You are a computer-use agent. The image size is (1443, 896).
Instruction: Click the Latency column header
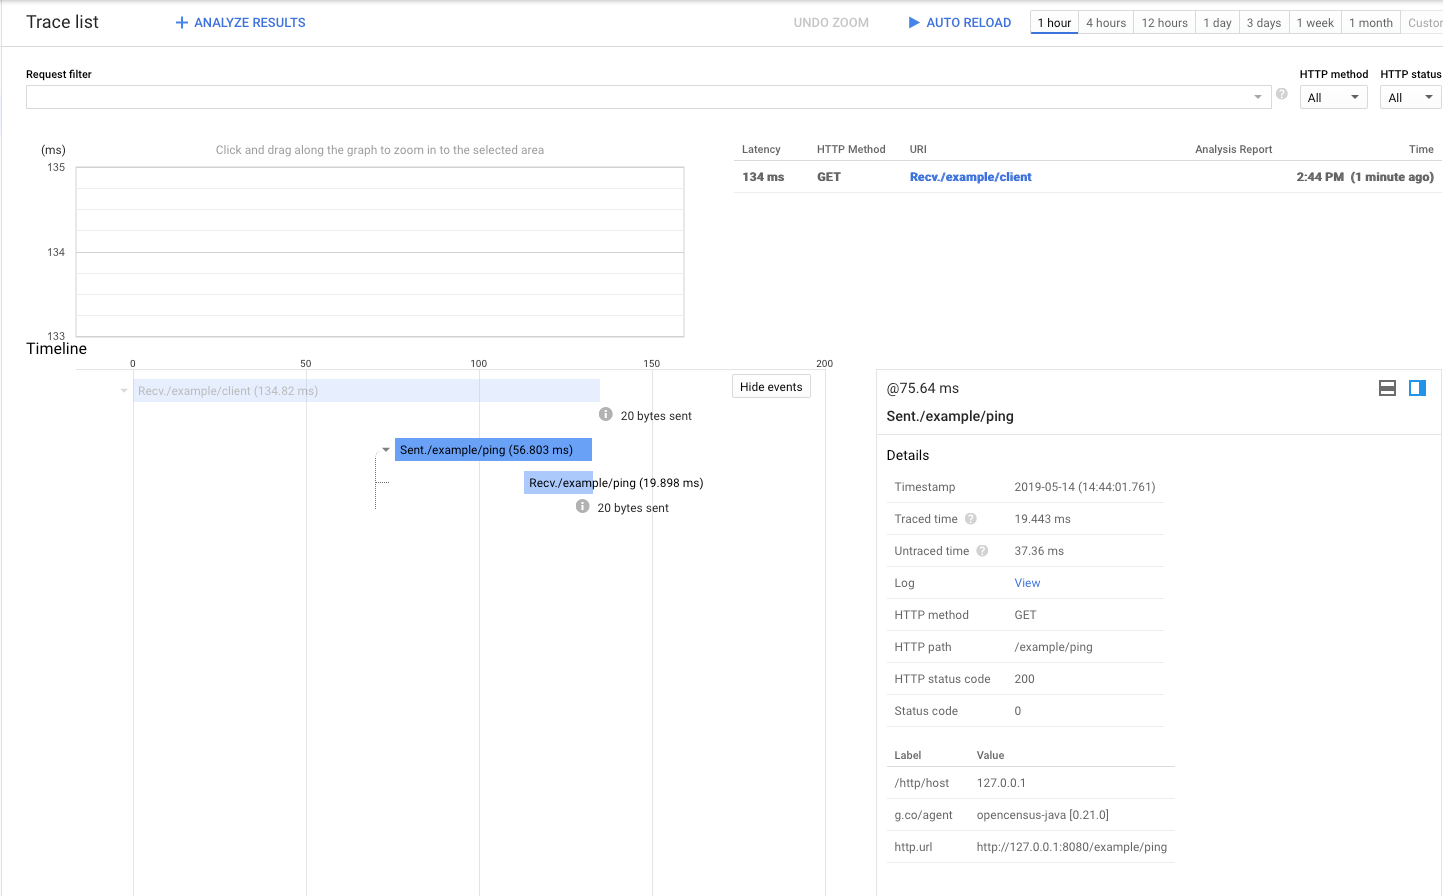click(761, 149)
